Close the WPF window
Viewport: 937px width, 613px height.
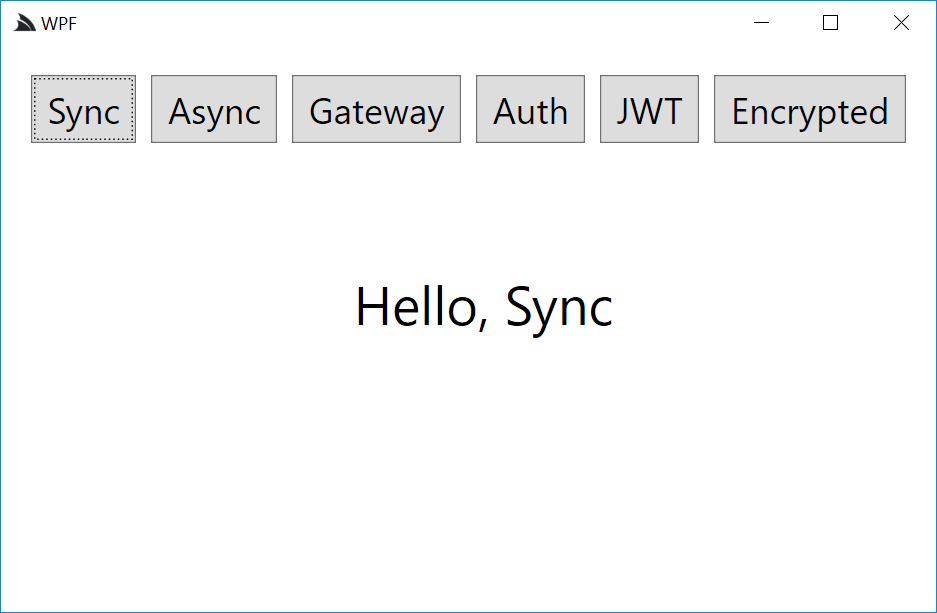click(x=901, y=23)
